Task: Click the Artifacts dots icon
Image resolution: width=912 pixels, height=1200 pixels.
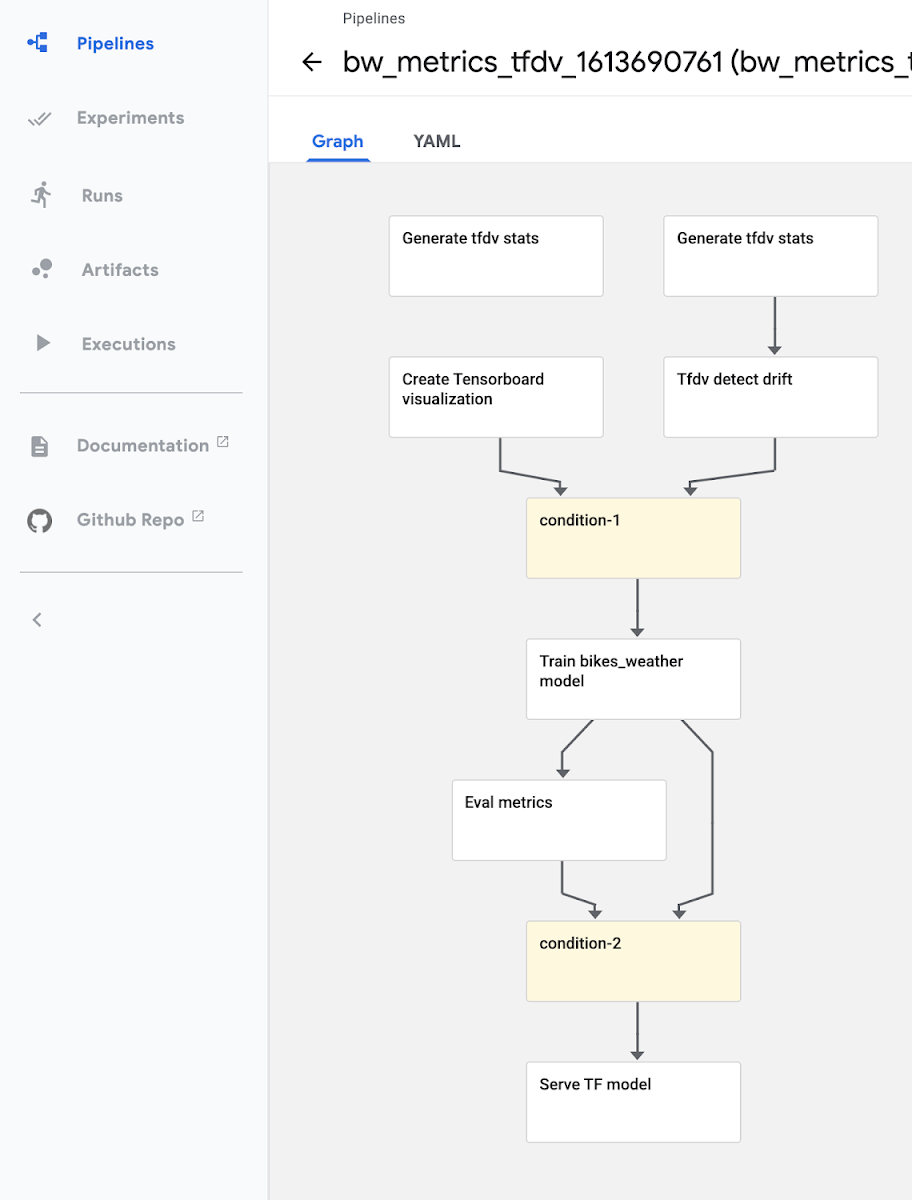Action: tap(41, 269)
